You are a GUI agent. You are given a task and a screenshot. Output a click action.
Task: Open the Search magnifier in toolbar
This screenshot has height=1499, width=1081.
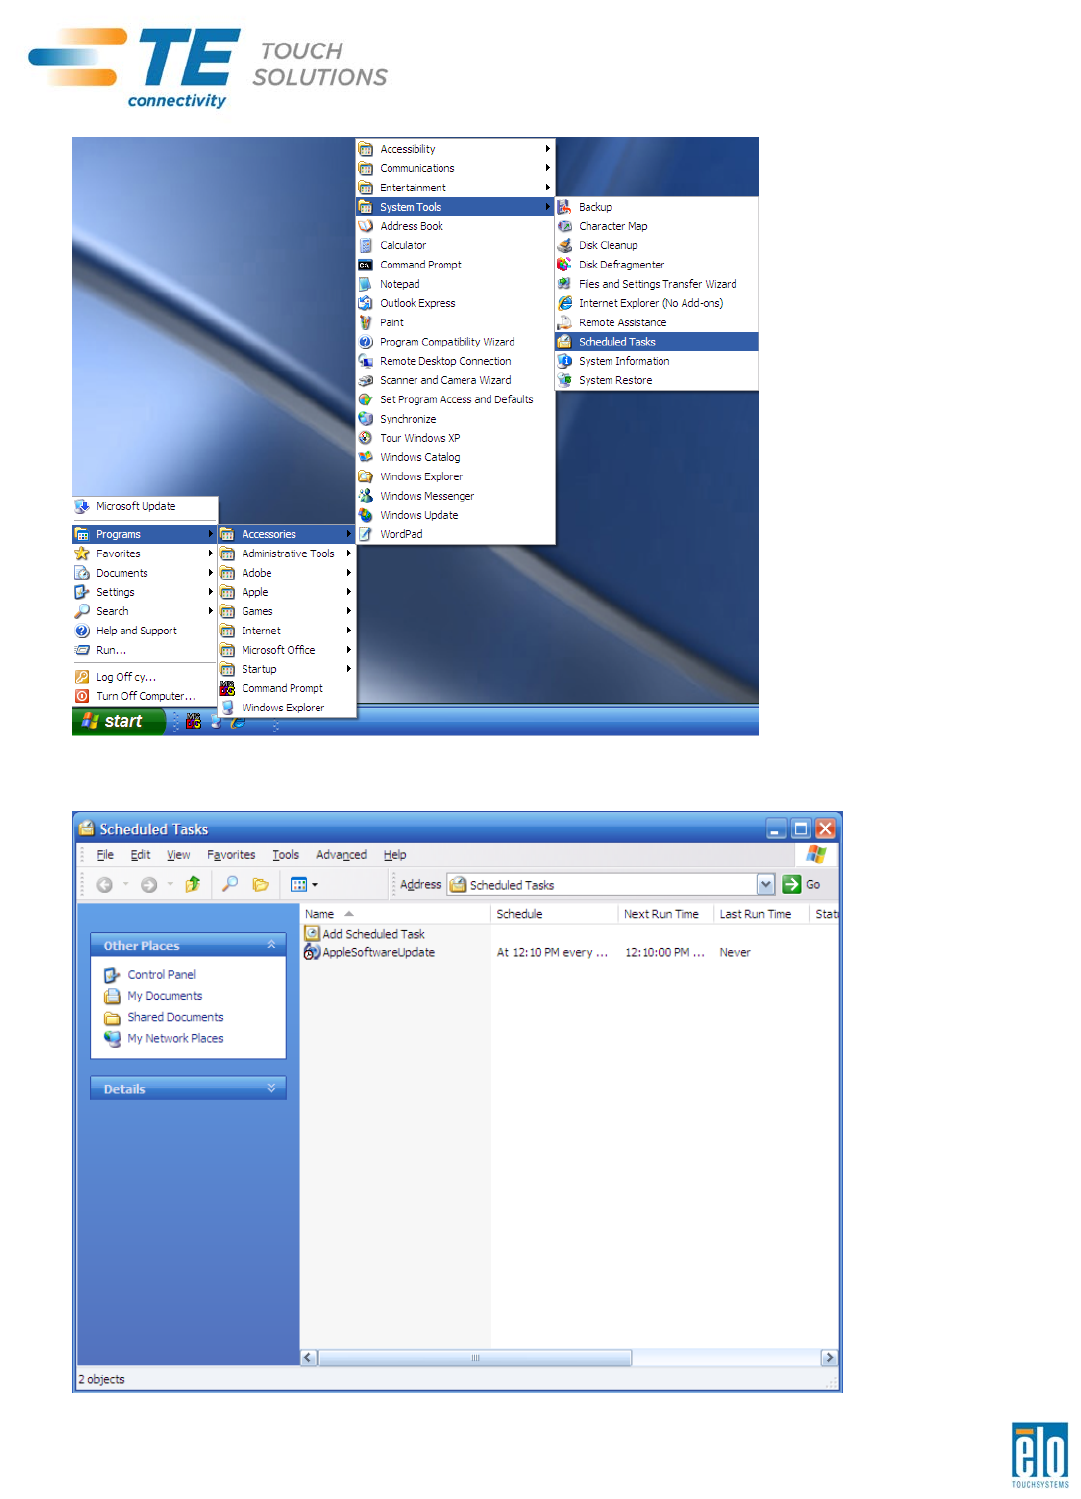(230, 885)
